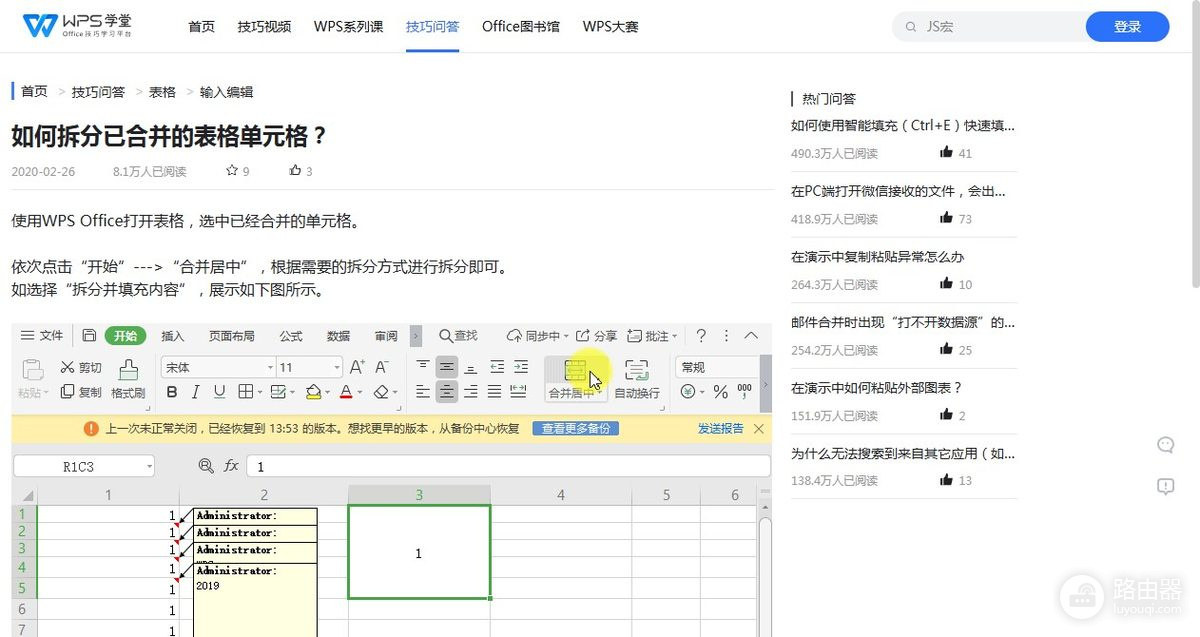Open the 首页 navigation tab
The height and width of the screenshot is (637, 1200).
201,27
